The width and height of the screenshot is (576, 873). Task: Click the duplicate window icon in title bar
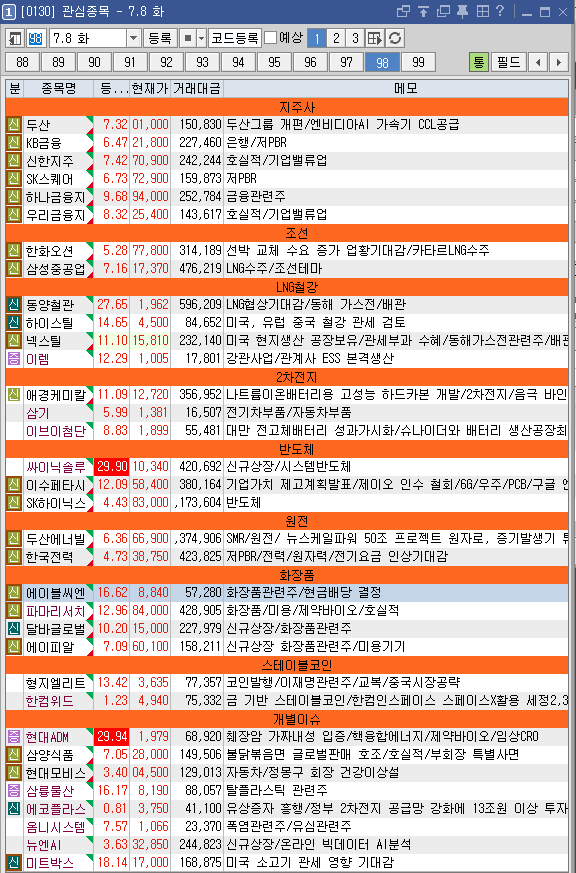pyautogui.click(x=443, y=11)
